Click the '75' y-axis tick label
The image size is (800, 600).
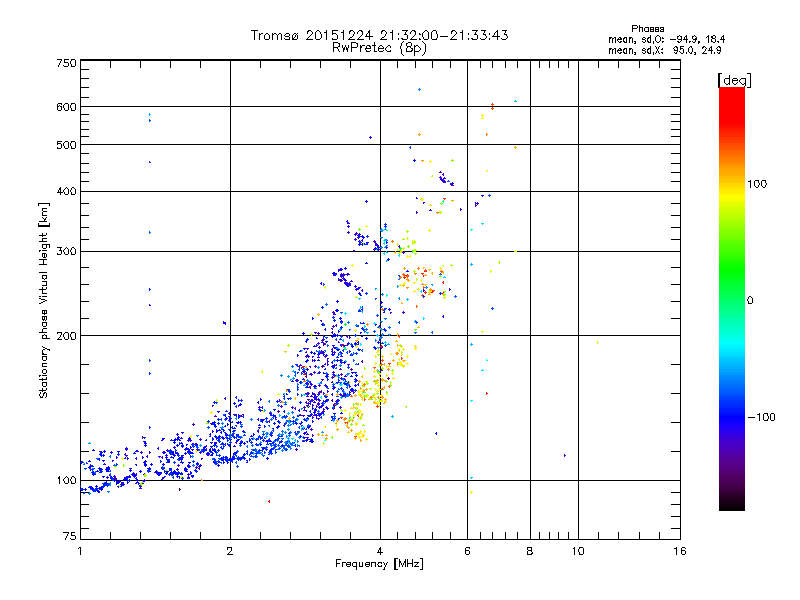point(70,536)
